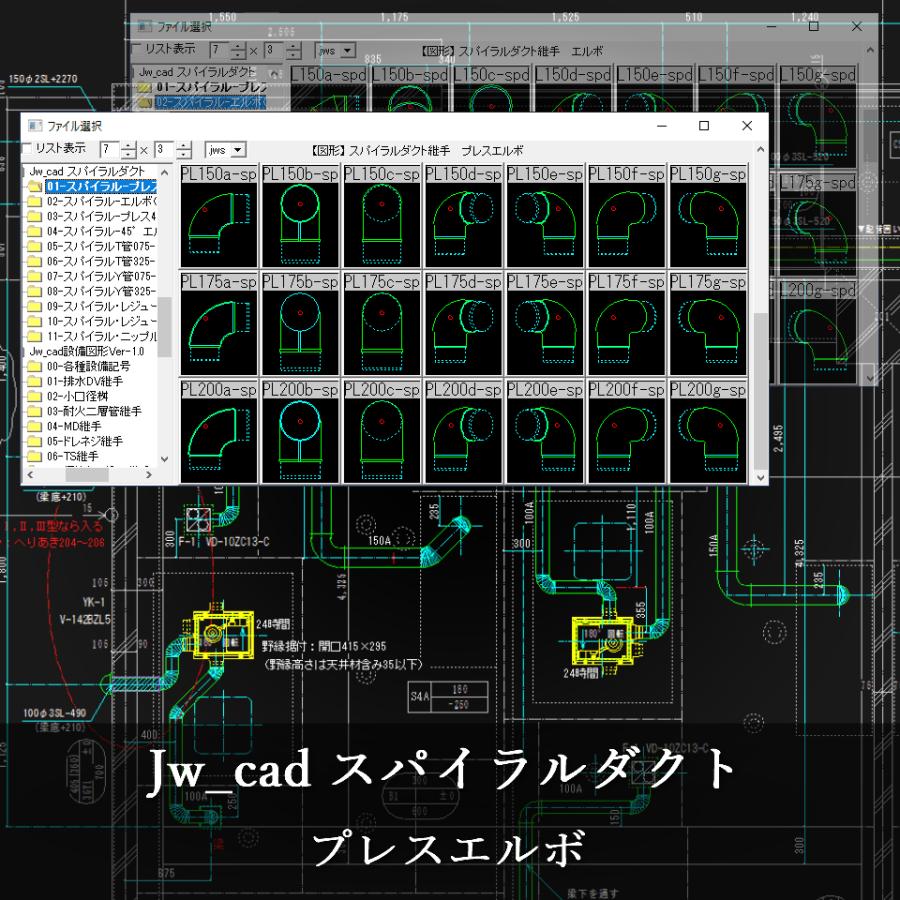
Task: Open the folder icon beside 04-MD継手
Action: 34,424
